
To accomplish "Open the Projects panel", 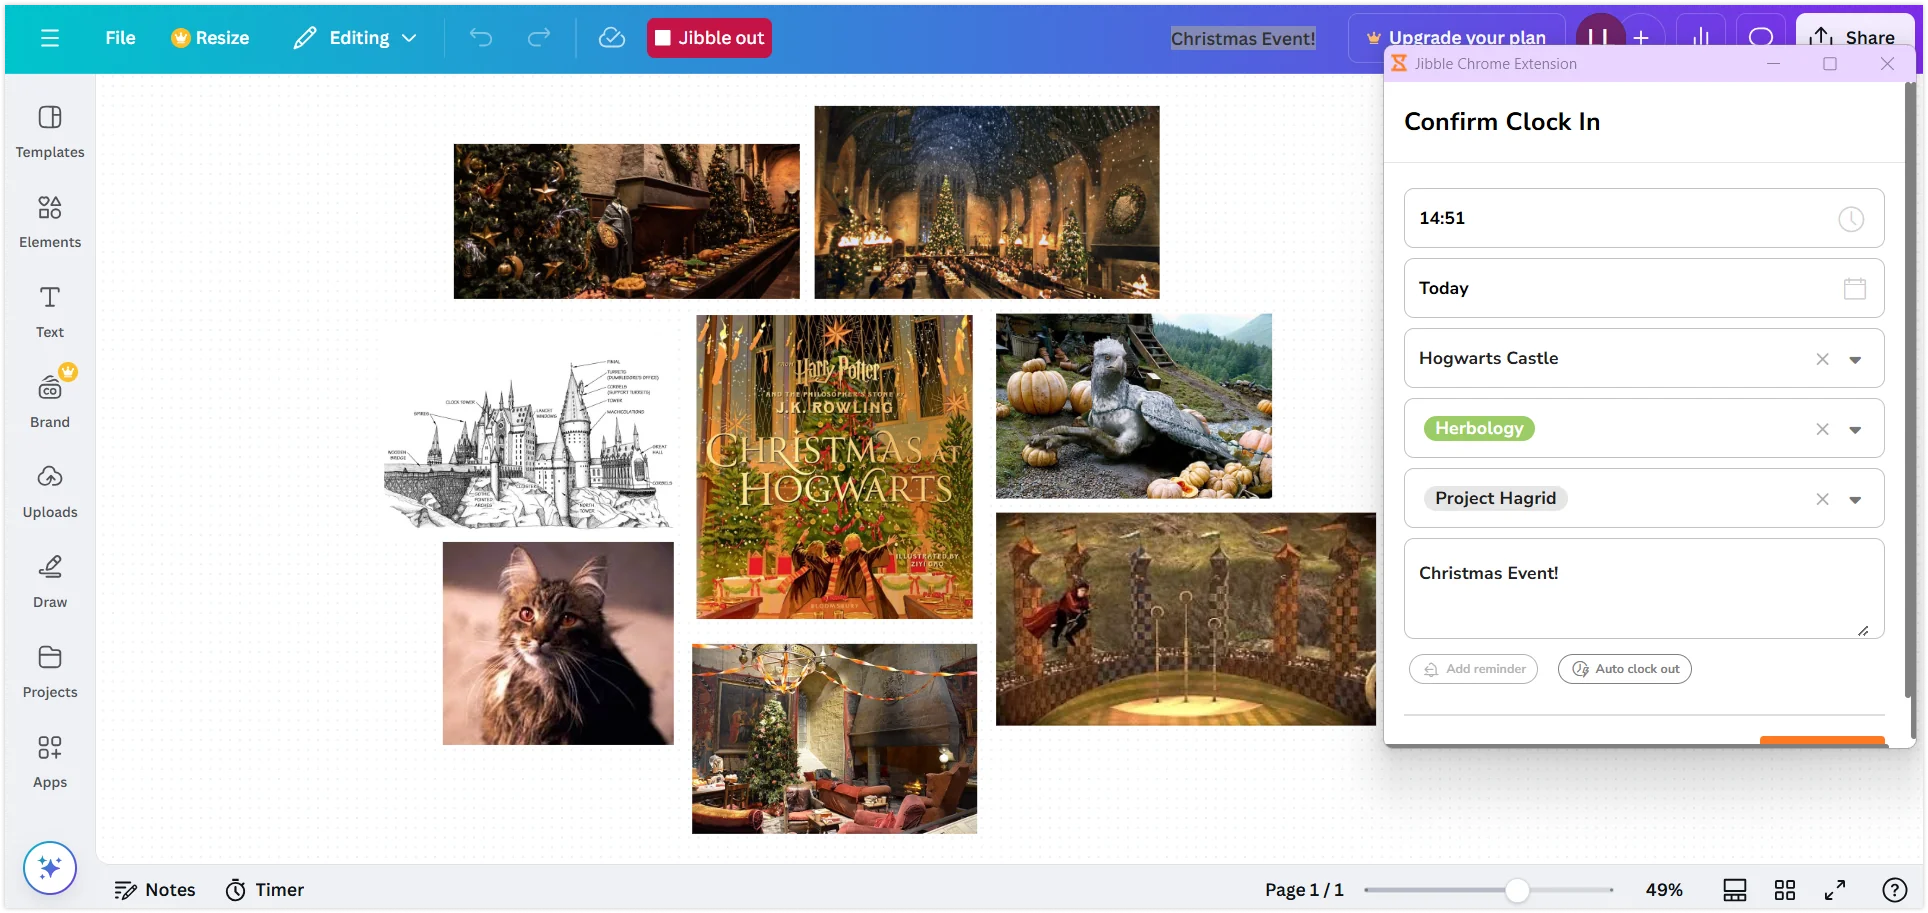I will pyautogui.click(x=50, y=671).
